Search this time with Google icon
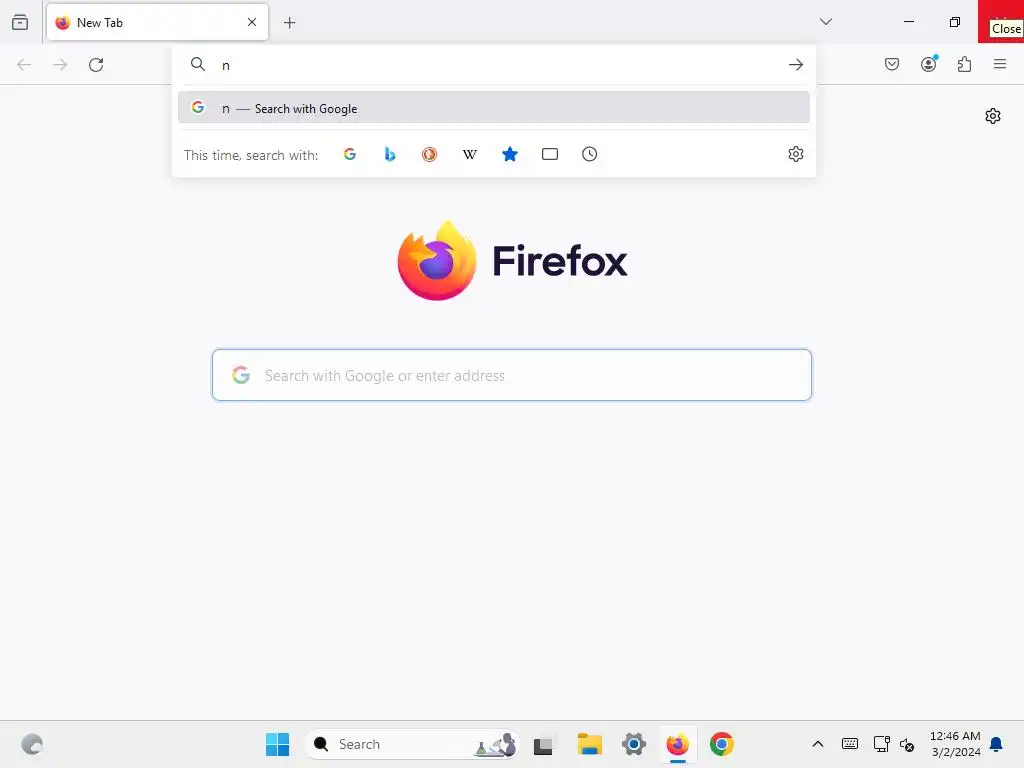 pyautogui.click(x=350, y=154)
